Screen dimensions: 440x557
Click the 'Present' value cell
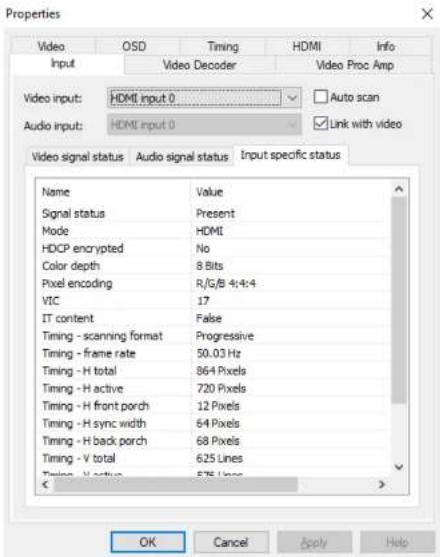216,213
